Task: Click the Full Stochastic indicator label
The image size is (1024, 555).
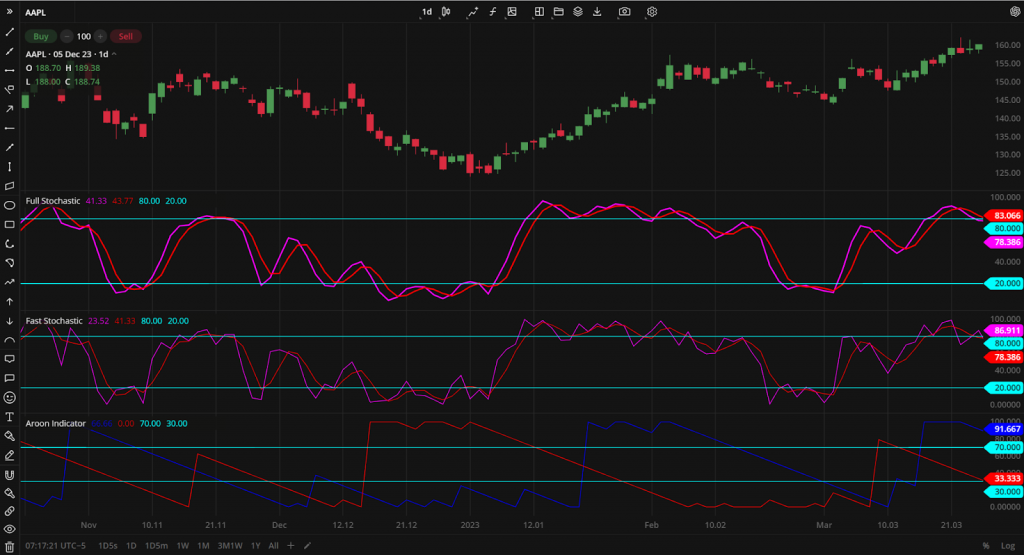Action: (53, 201)
